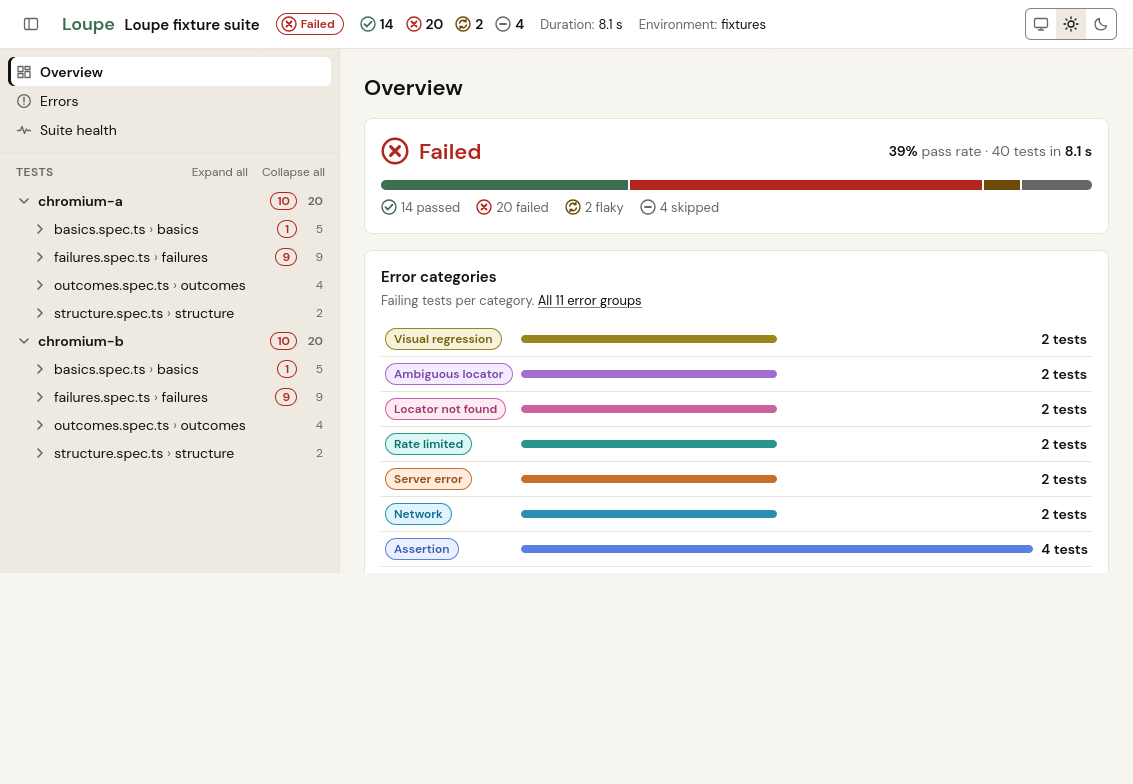Viewport: 1133px width, 784px height.
Task: Expand failures.spec.ts under chromium-b
Action: [40, 397]
